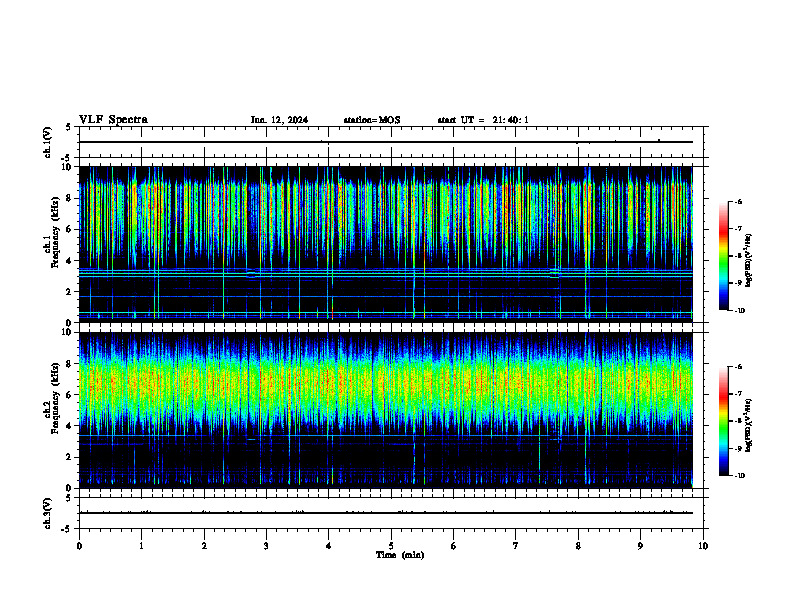Click the "ch.1(V)" waveform axis label

[x=48, y=142]
